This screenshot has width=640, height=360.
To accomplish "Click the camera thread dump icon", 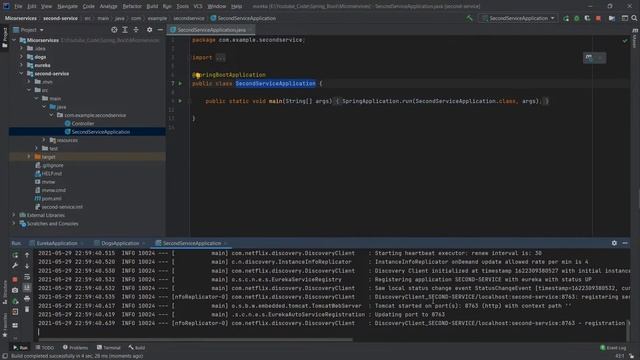I will pyautogui.click(x=15, y=290).
